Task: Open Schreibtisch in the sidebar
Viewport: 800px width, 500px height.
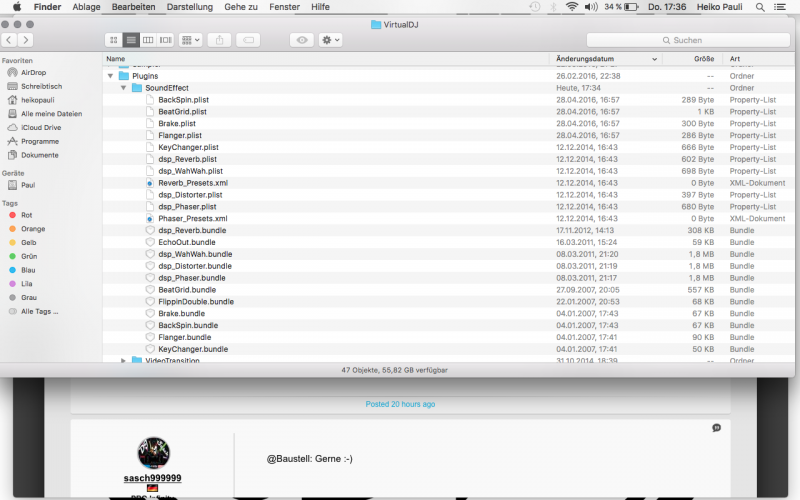Action: tap(41, 86)
